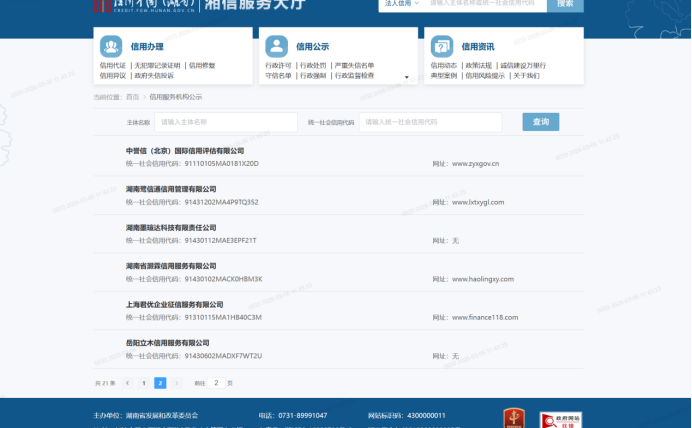Click 上海君优企业征信服务有限公司 entry
The image size is (692, 428).
174,304
